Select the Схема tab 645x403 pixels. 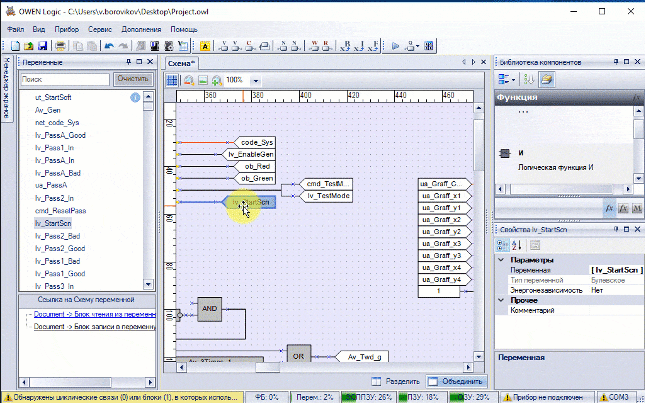181,62
